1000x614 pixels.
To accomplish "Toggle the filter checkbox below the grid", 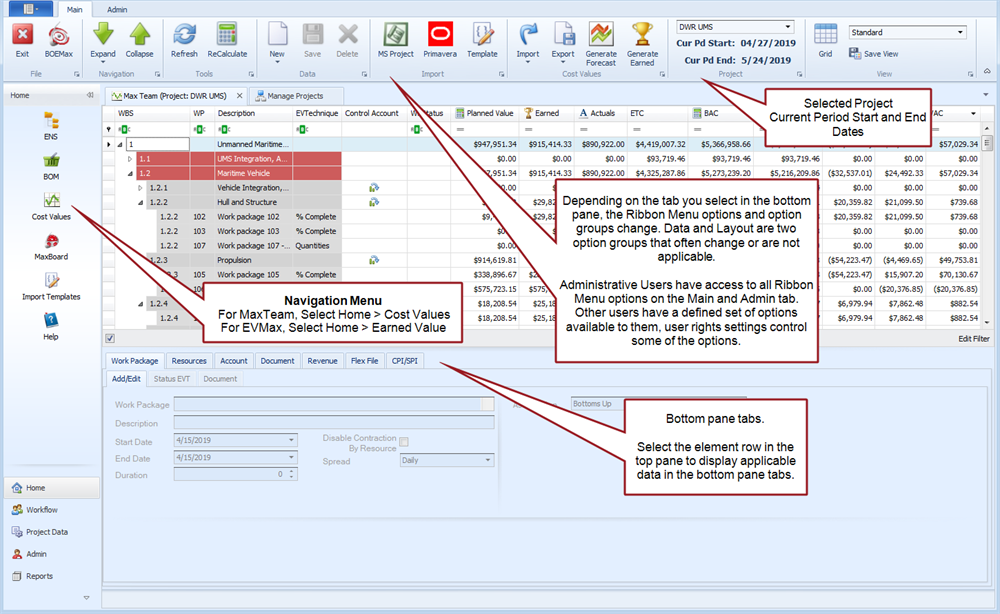I will click(x=110, y=338).
